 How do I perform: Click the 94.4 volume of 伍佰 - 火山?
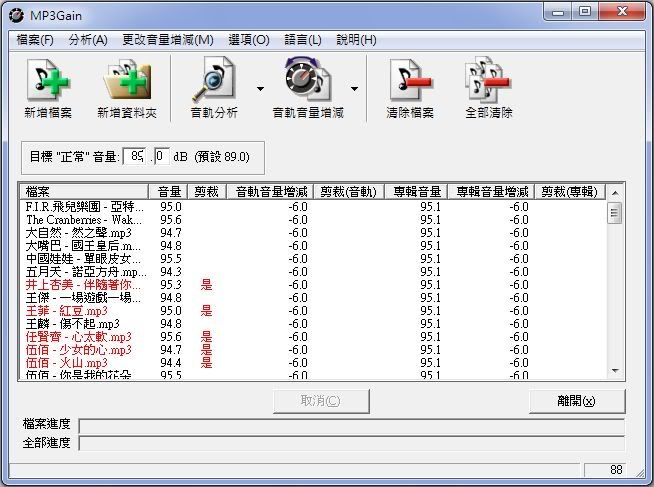(171, 363)
